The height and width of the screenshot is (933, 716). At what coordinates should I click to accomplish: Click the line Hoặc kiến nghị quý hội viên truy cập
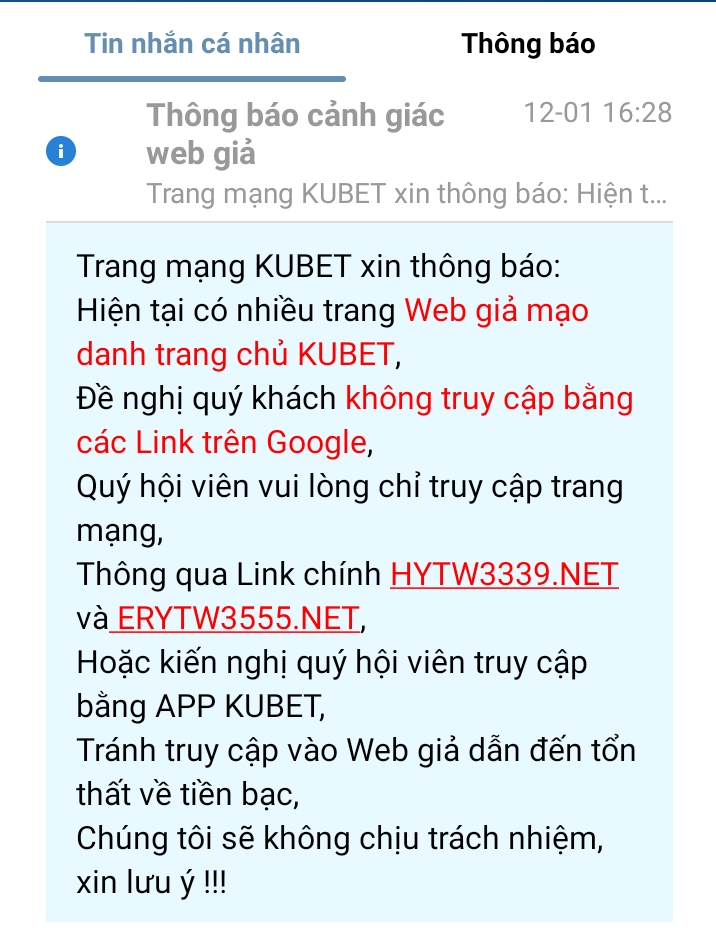[332, 662]
